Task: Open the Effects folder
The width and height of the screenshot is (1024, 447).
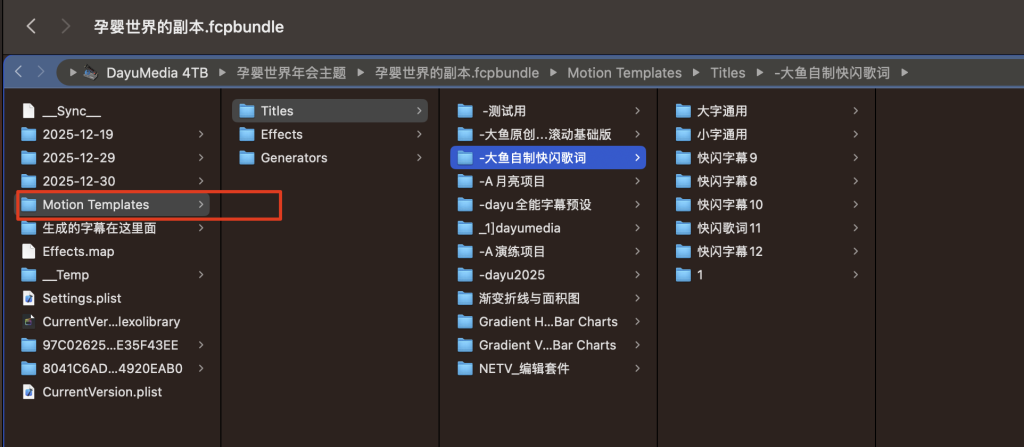Action: (x=281, y=134)
